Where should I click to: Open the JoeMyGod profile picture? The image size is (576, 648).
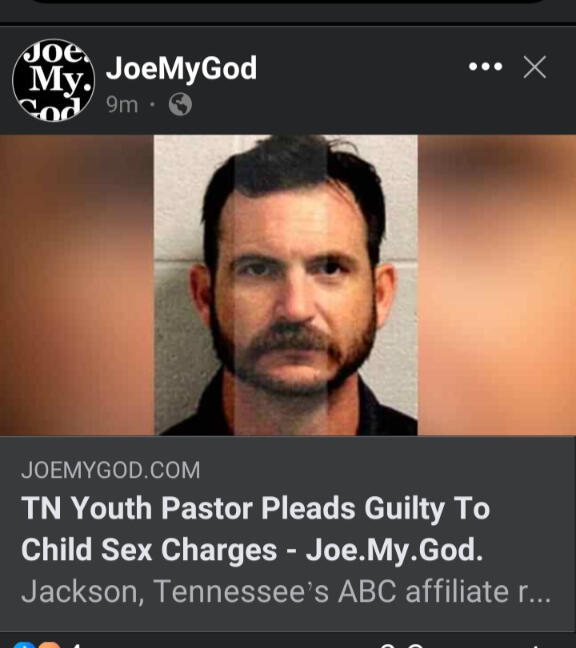(54, 80)
